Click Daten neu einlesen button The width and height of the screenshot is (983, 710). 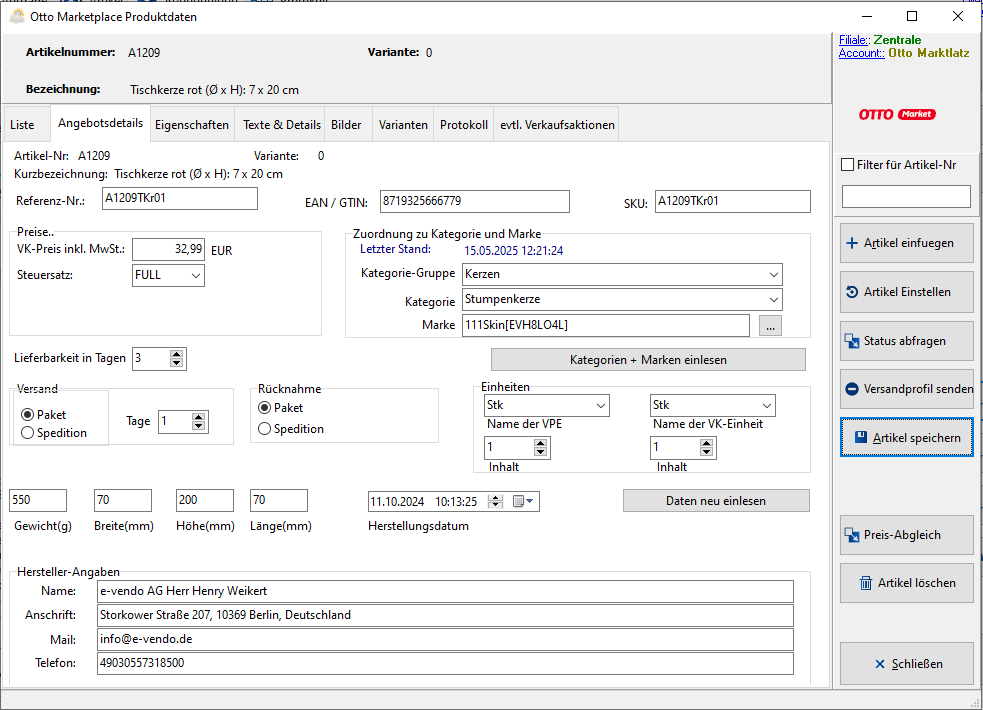click(716, 501)
